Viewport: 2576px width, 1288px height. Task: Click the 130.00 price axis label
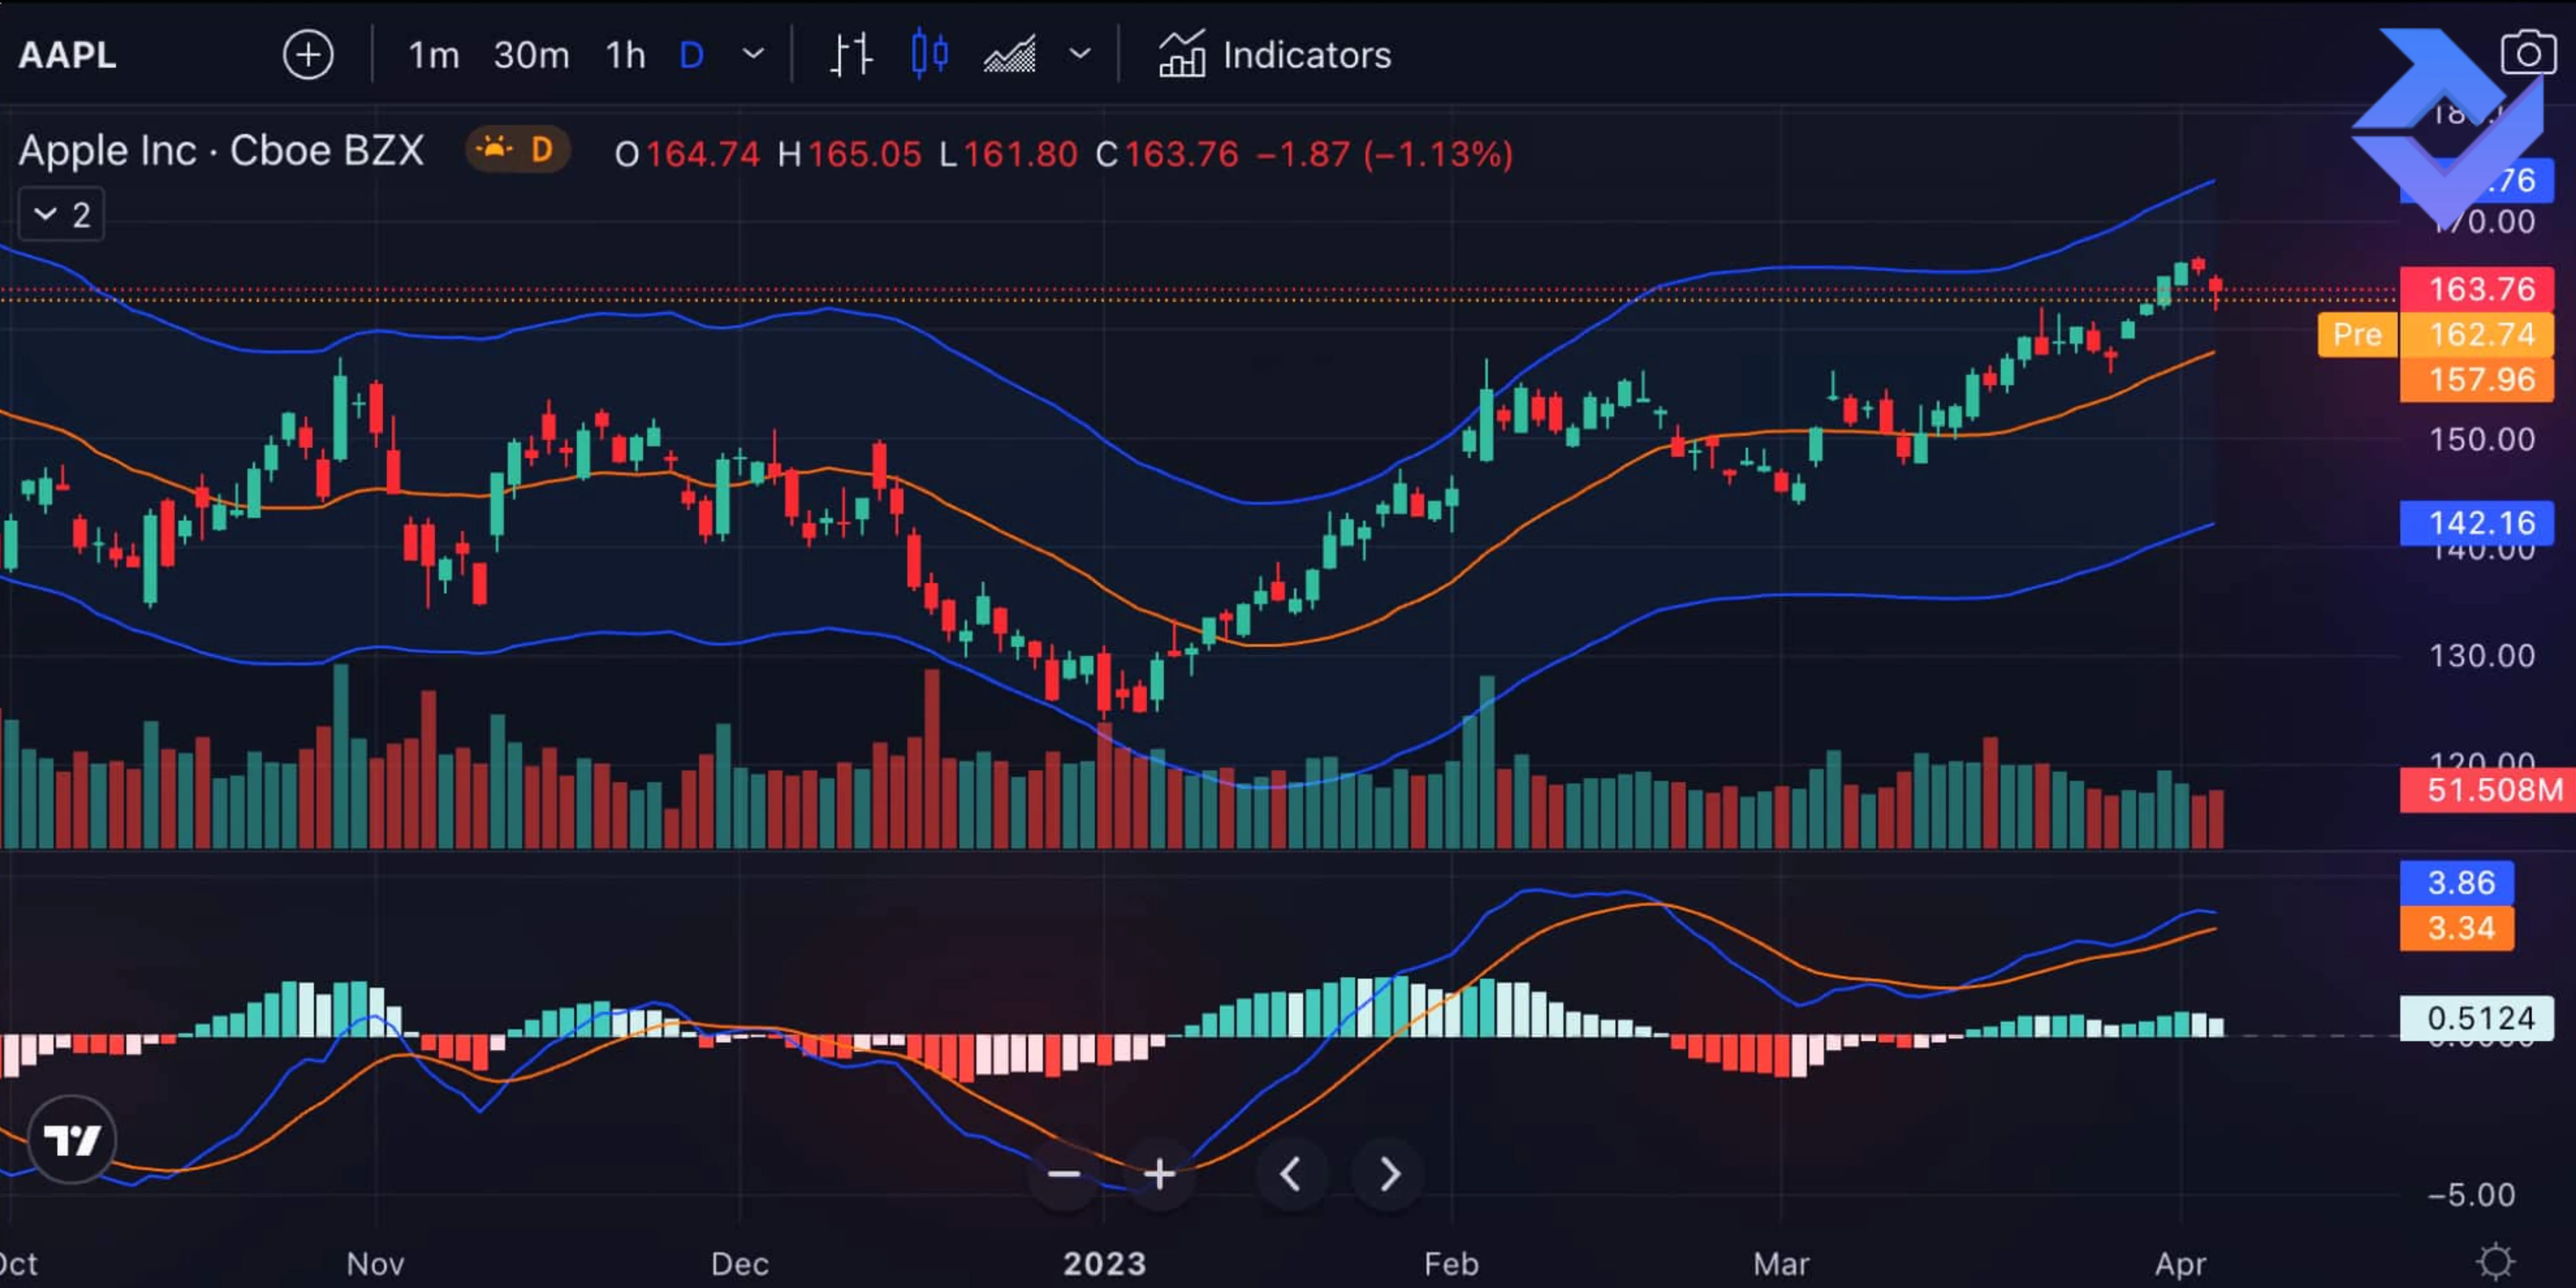tap(2482, 656)
